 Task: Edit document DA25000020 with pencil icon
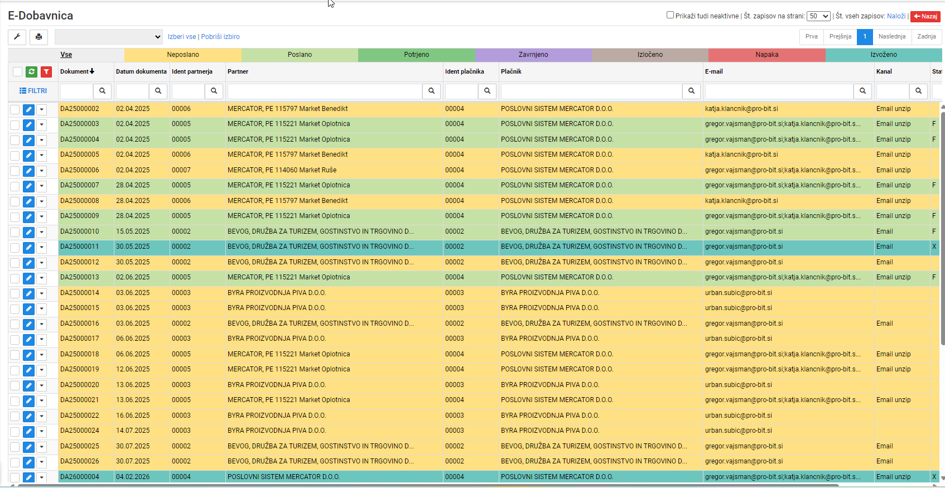(28, 385)
